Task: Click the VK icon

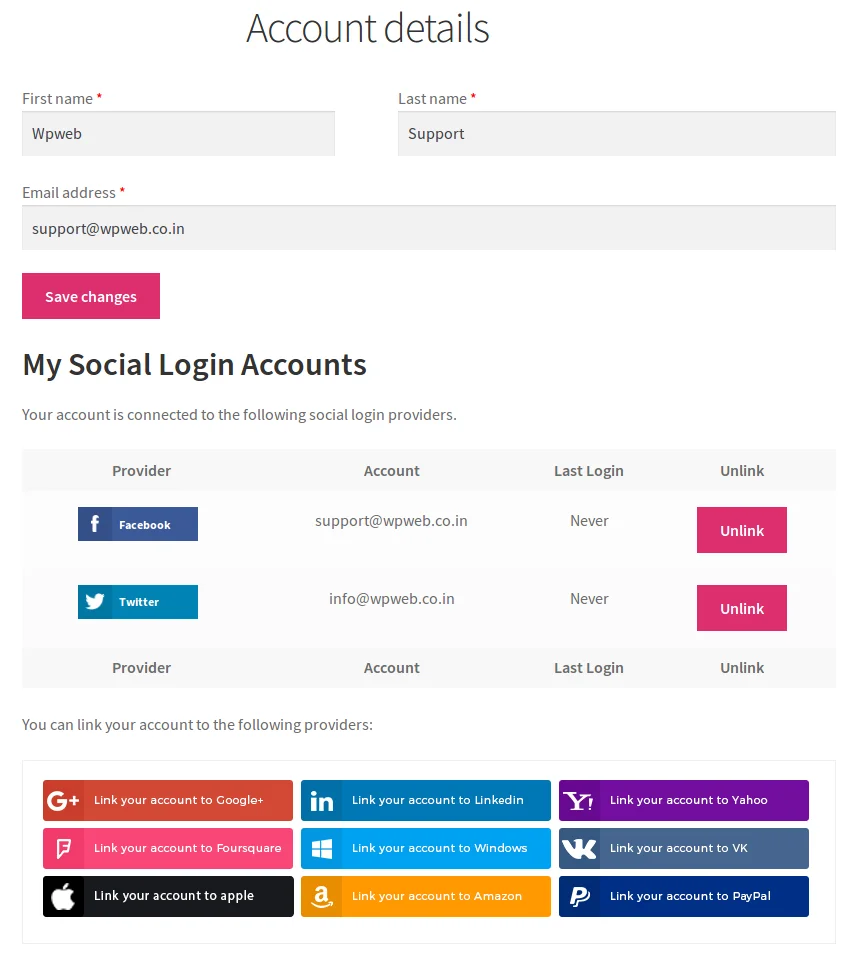Action: [x=580, y=848]
